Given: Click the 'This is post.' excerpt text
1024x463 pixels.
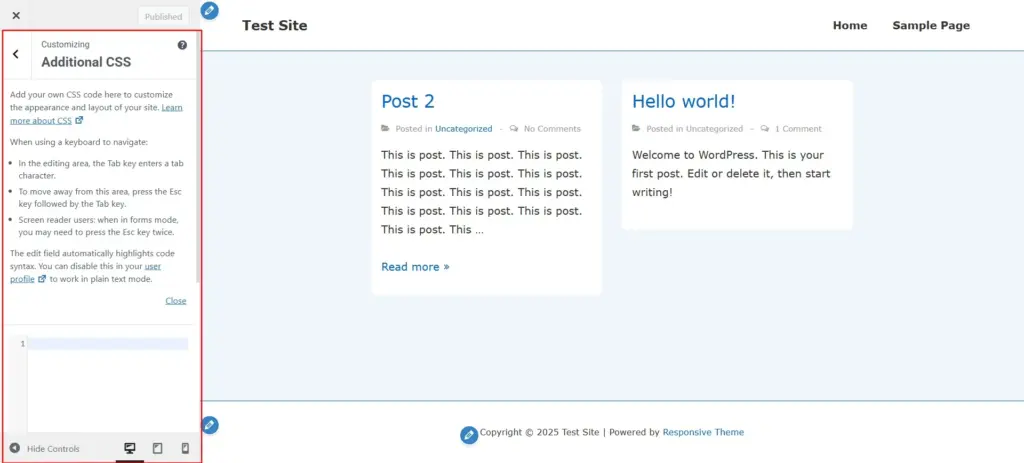Looking at the screenshot, I should point(481,192).
